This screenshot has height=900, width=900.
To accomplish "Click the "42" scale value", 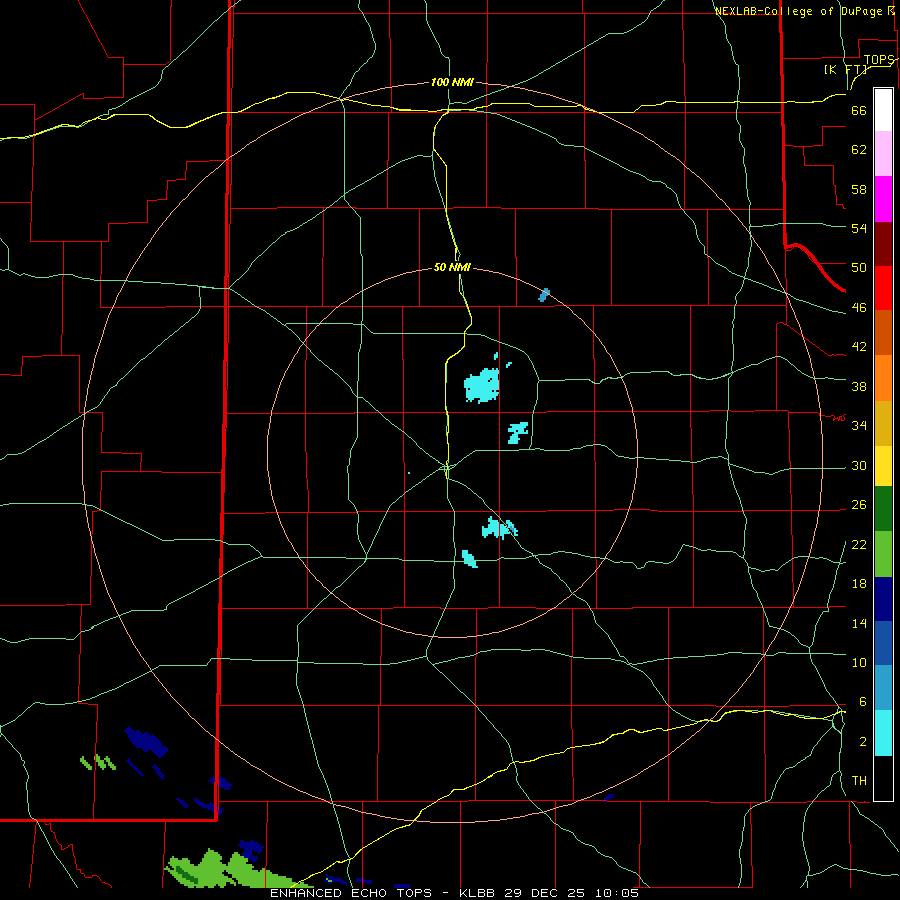I will coord(859,347).
